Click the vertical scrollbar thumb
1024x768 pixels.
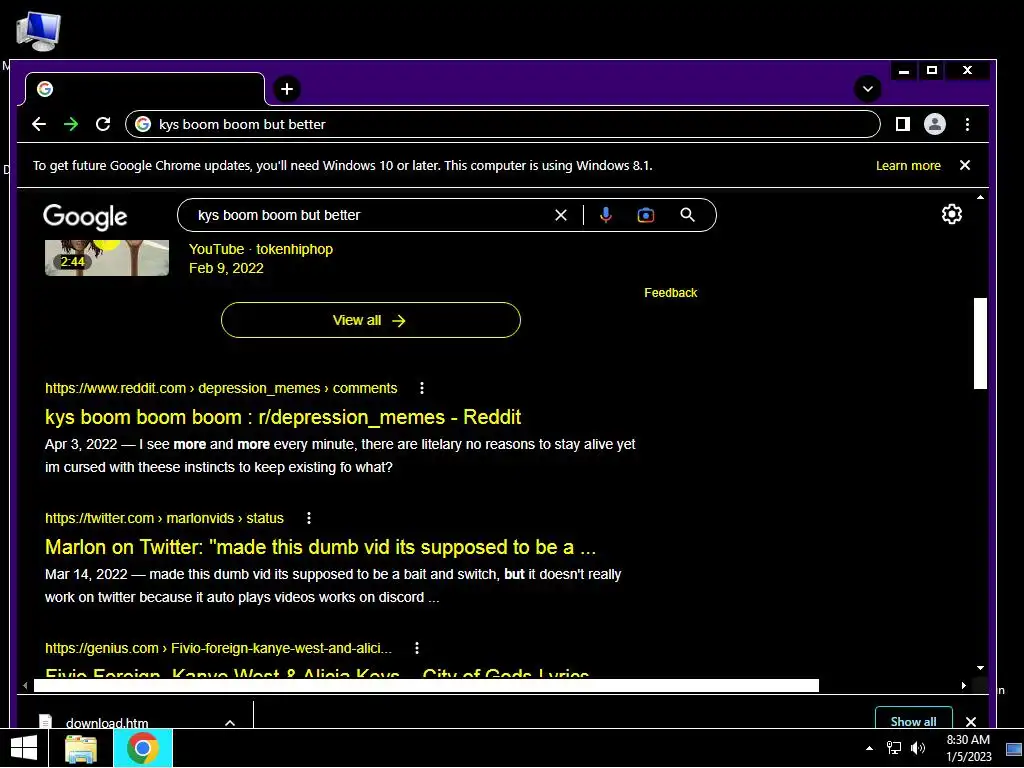pyautogui.click(x=980, y=344)
